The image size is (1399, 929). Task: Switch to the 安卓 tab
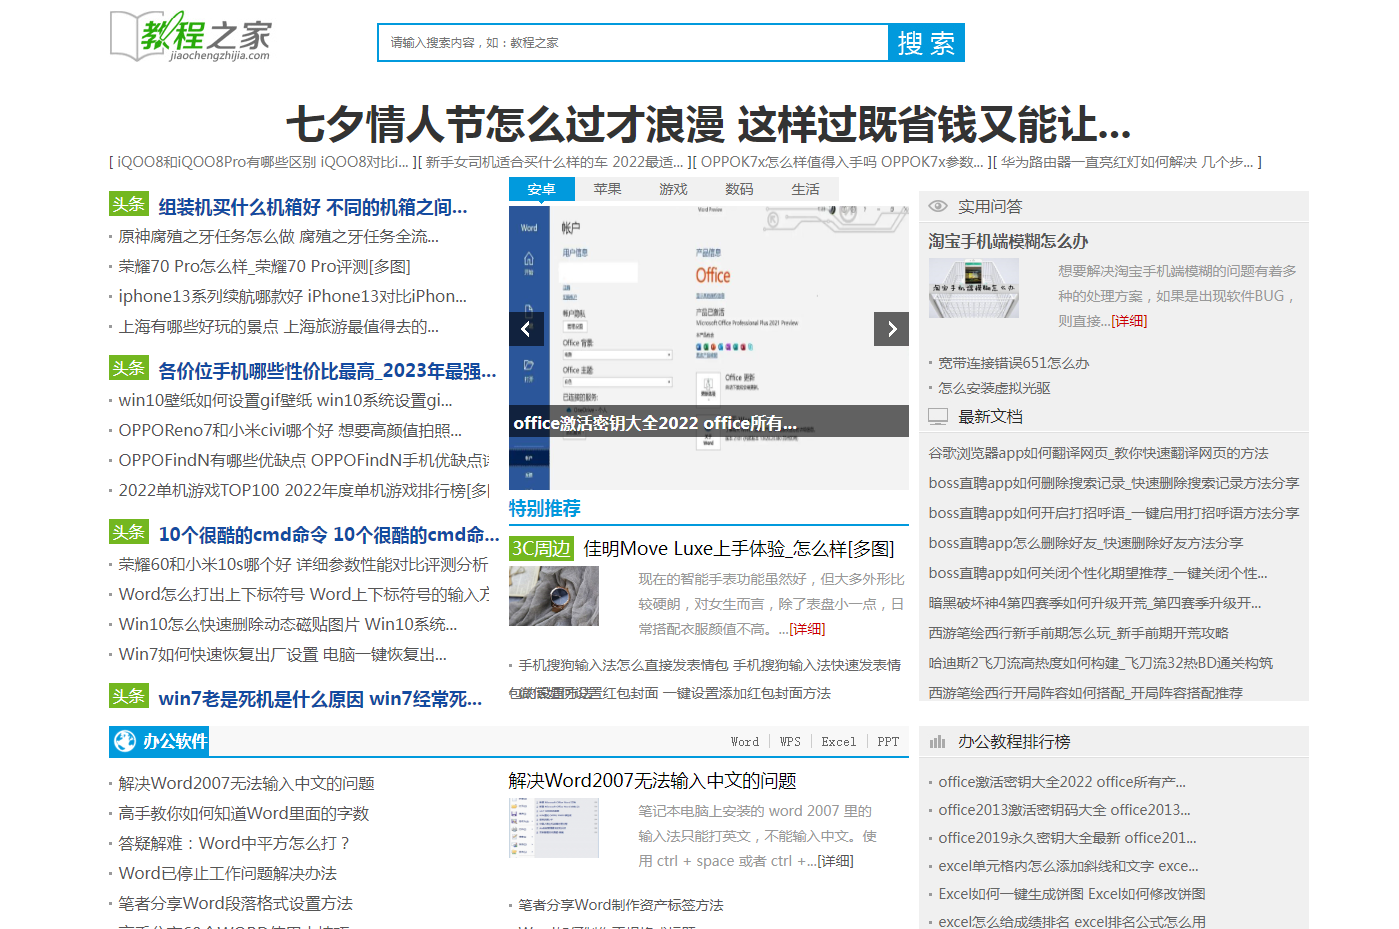click(542, 189)
